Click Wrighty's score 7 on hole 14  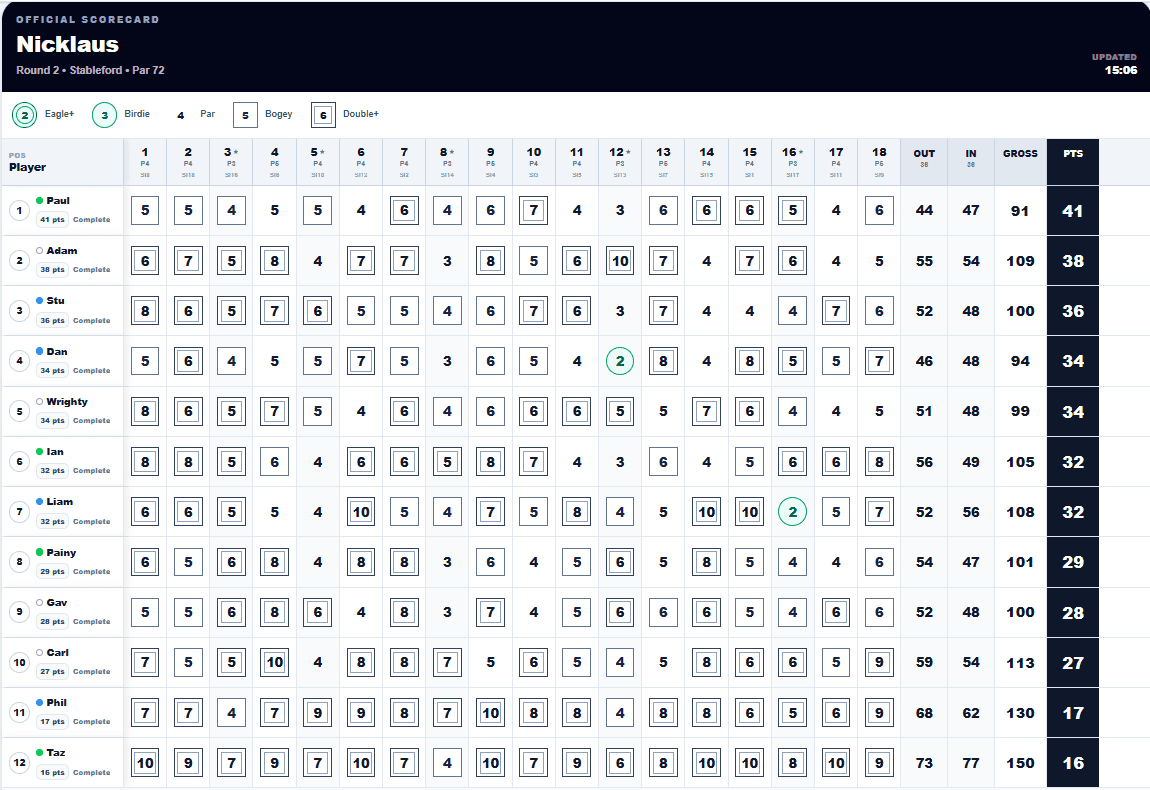tap(706, 412)
